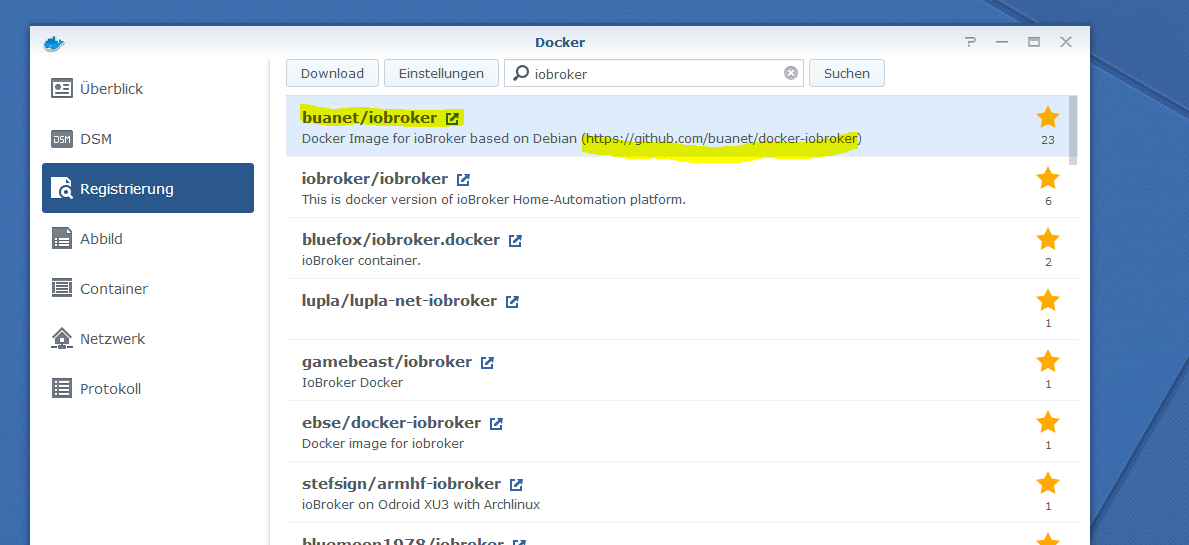Open external link icon beside bluefox/iobroker.docker

tap(516, 240)
